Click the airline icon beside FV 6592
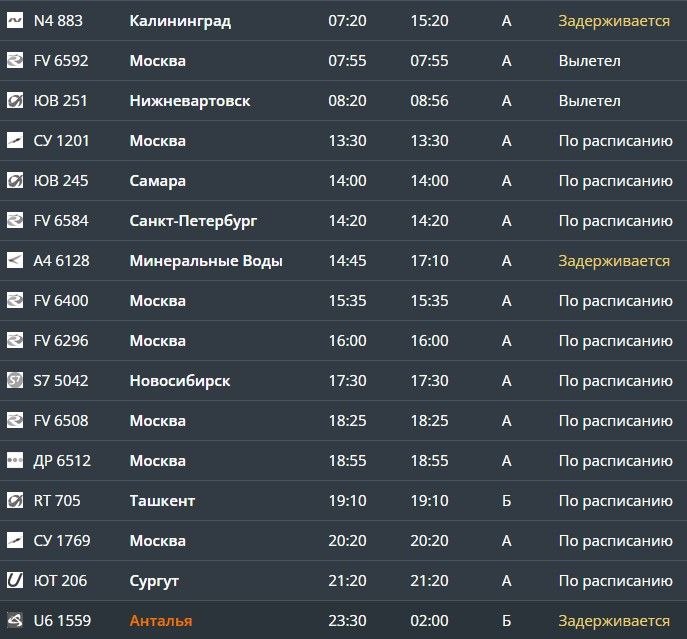The width and height of the screenshot is (687, 639). click(14, 60)
